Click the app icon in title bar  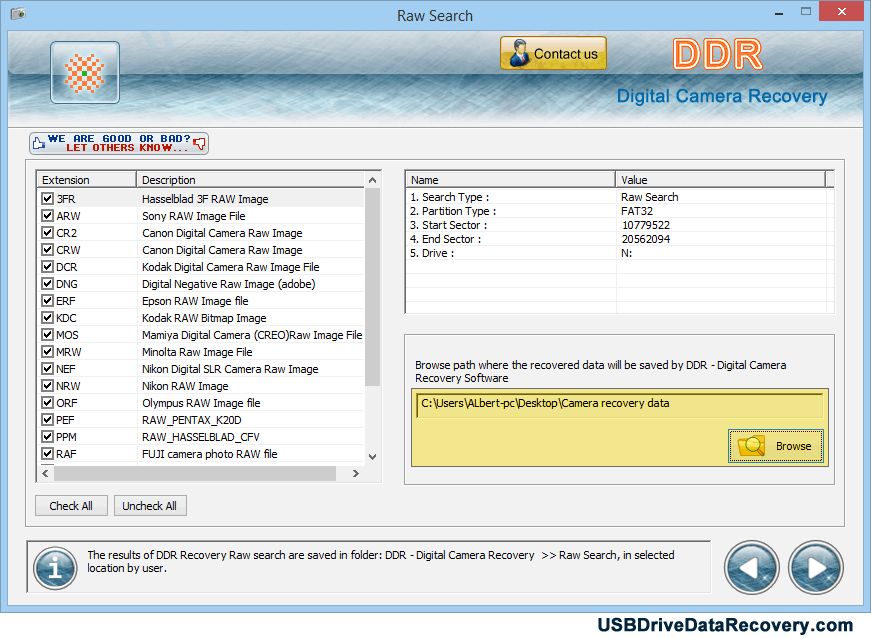(x=18, y=13)
